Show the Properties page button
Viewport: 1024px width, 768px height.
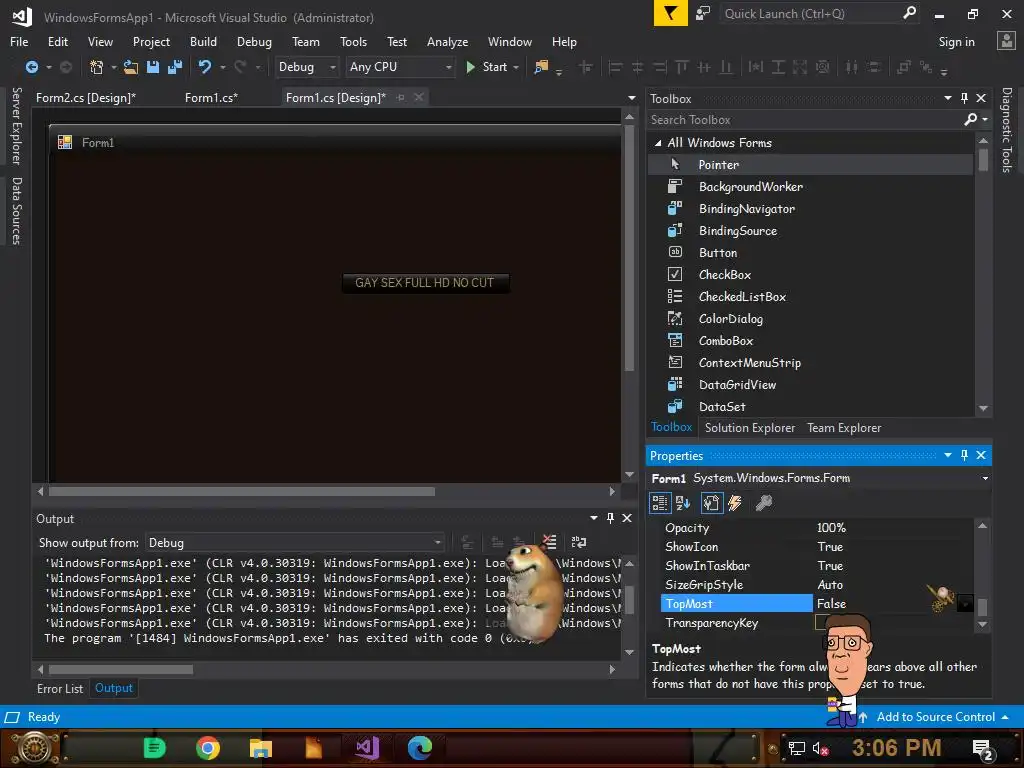pos(711,503)
